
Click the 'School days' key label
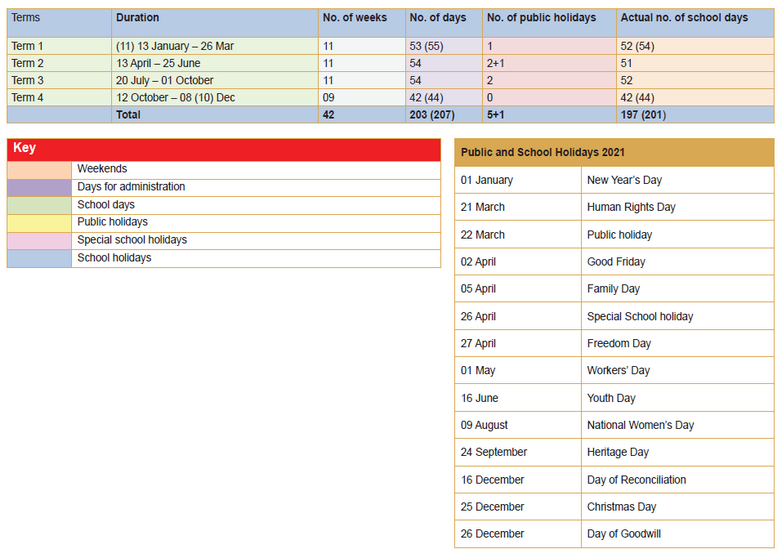pos(106,205)
